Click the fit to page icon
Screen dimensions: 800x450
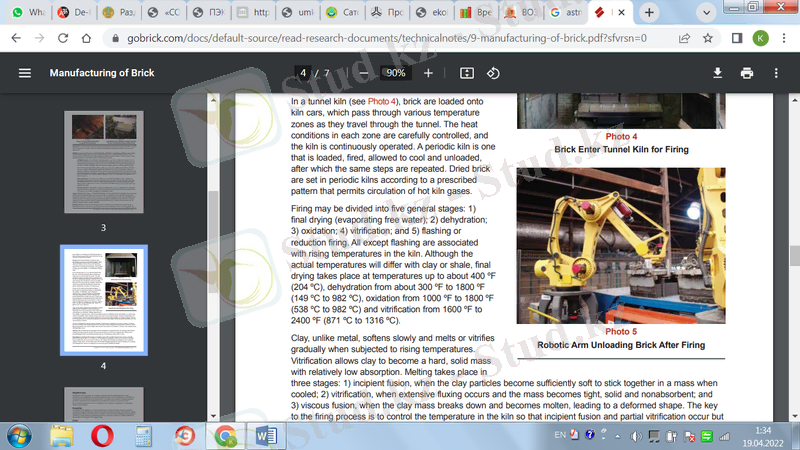[466, 73]
